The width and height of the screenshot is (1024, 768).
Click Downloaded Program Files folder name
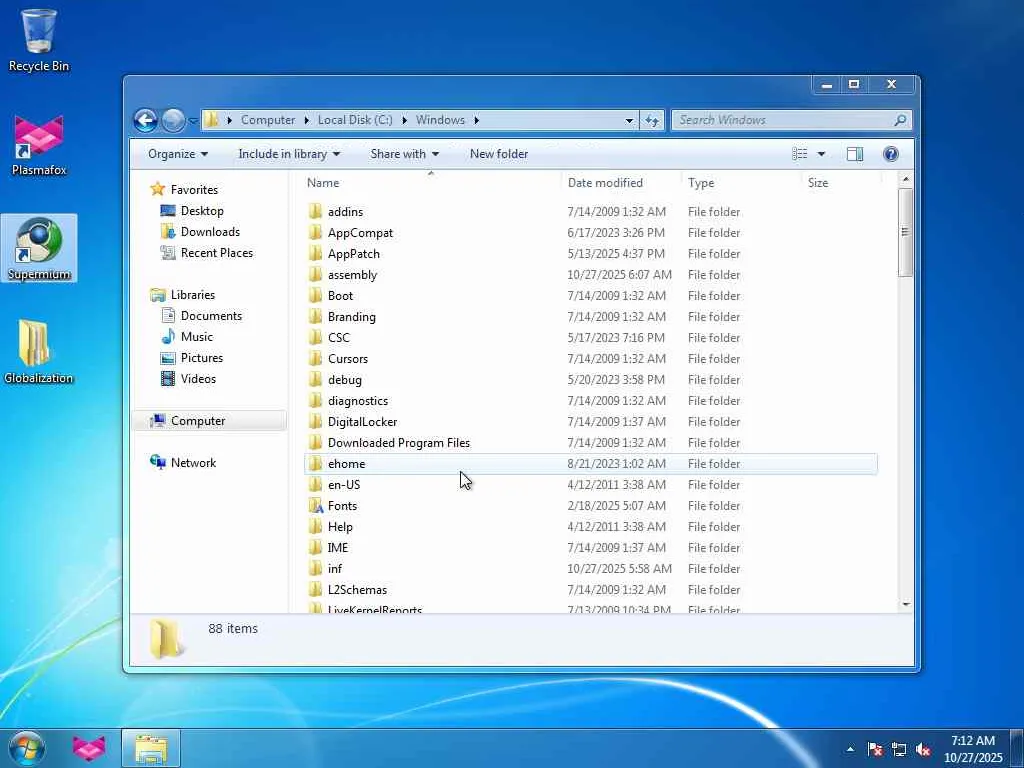[x=399, y=443]
